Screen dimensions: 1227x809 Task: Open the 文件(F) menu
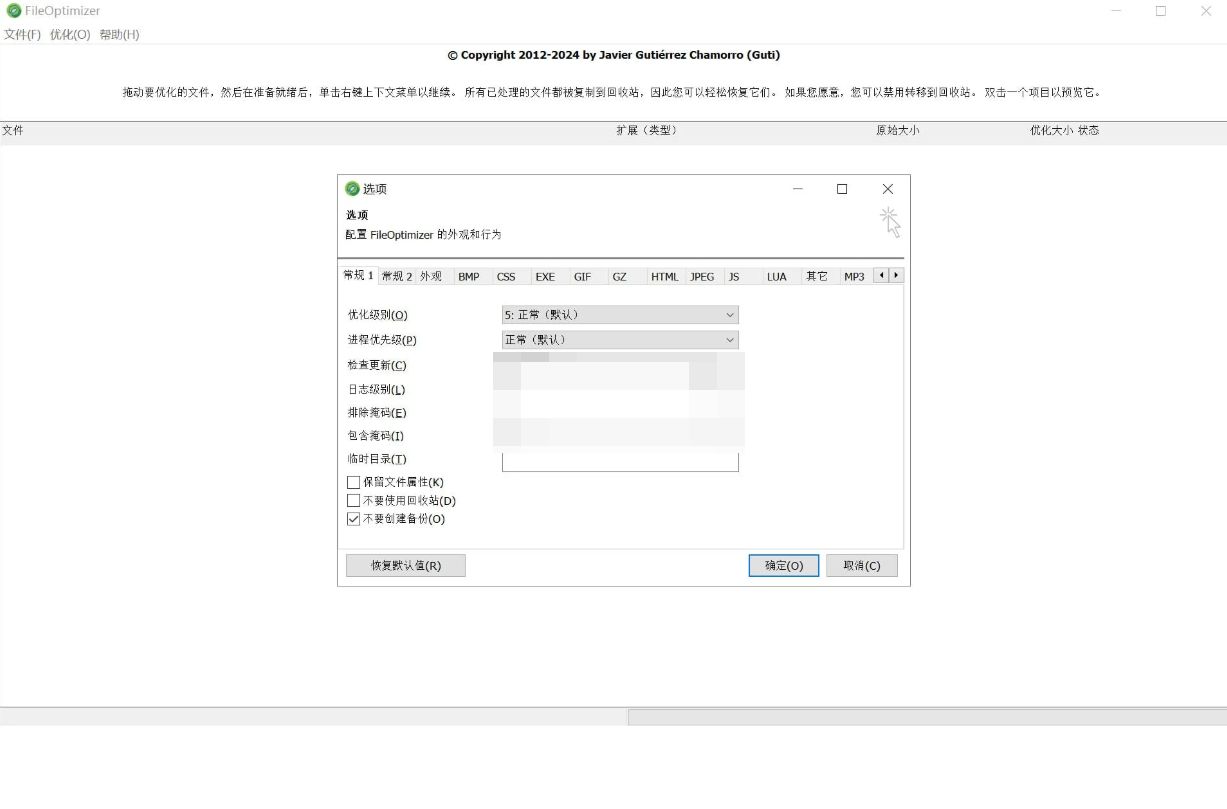[21, 33]
